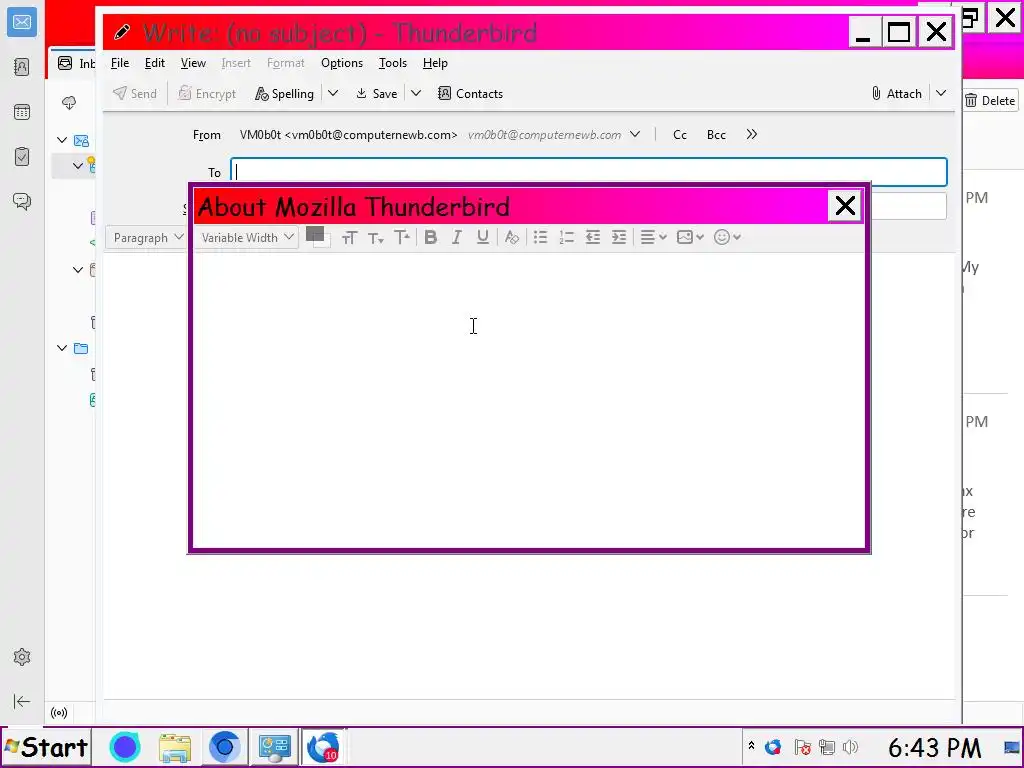The width and height of the screenshot is (1024, 768).
Task: Open the Windows Start menu
Action: [x=46, y=746]
